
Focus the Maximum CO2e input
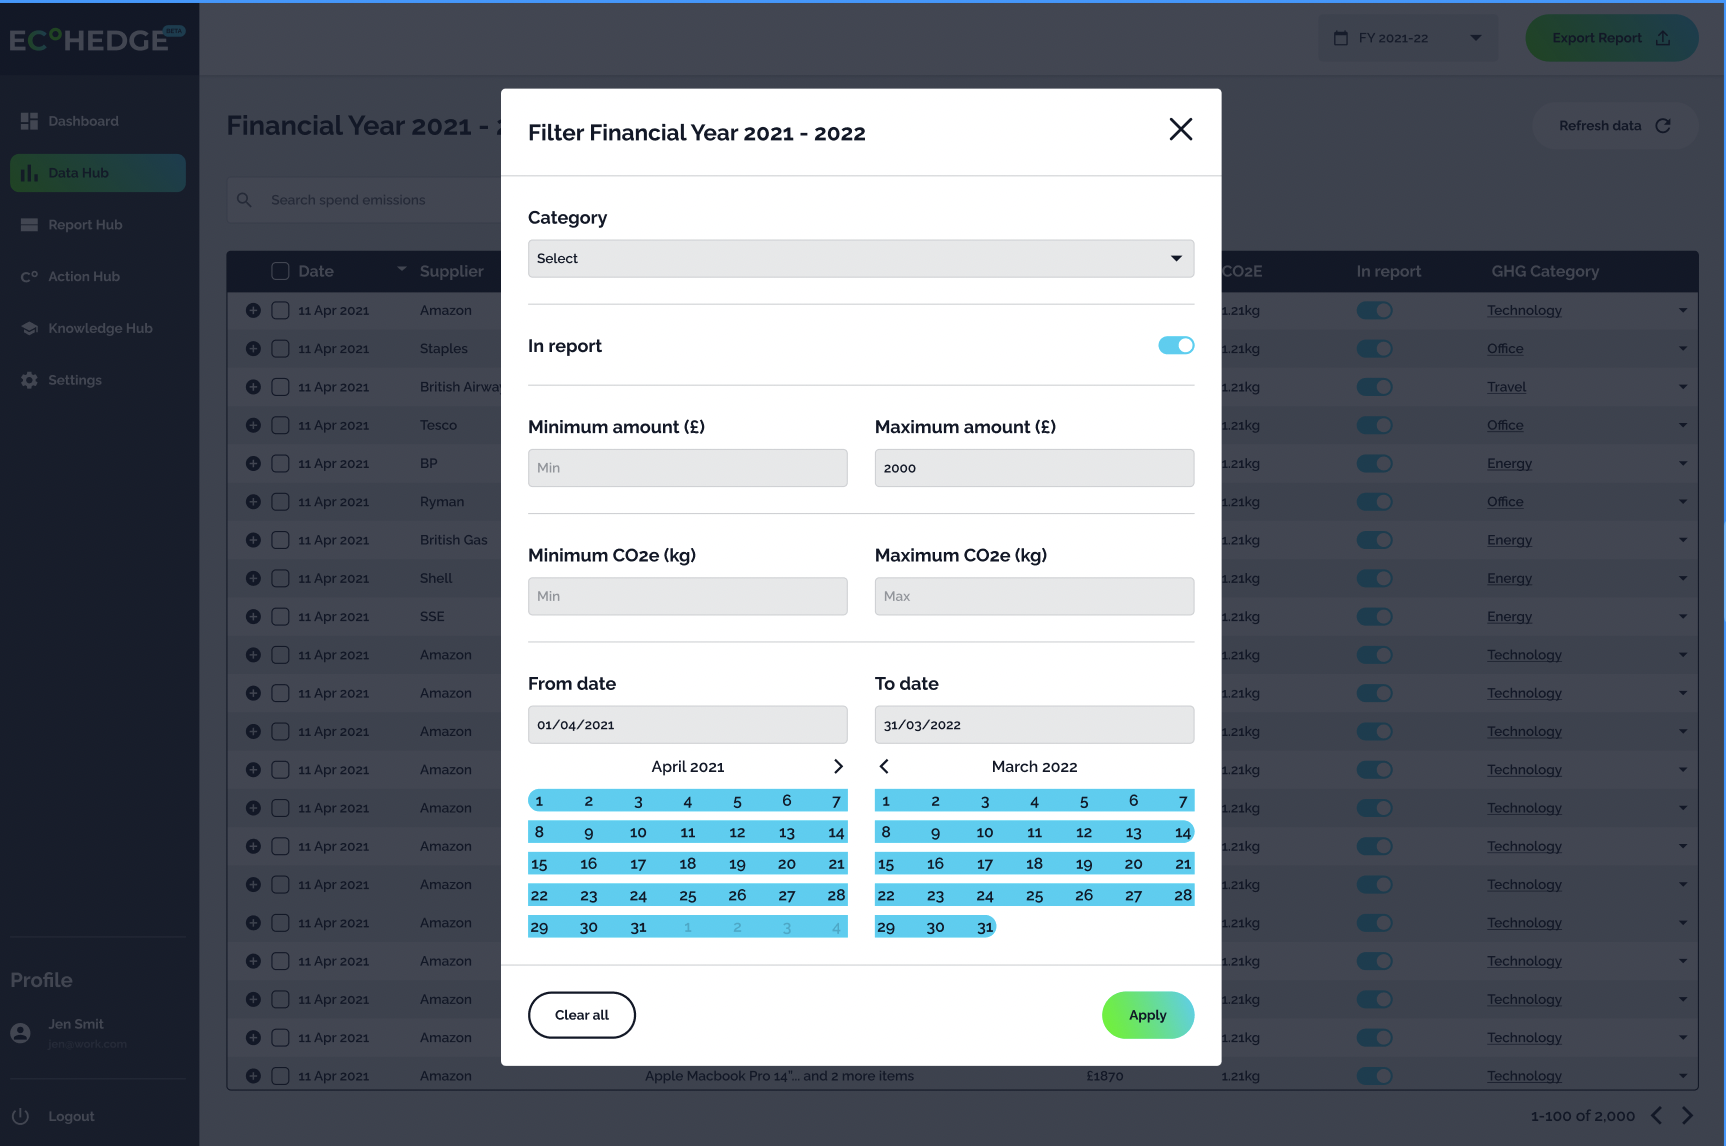coord(1034,596)
